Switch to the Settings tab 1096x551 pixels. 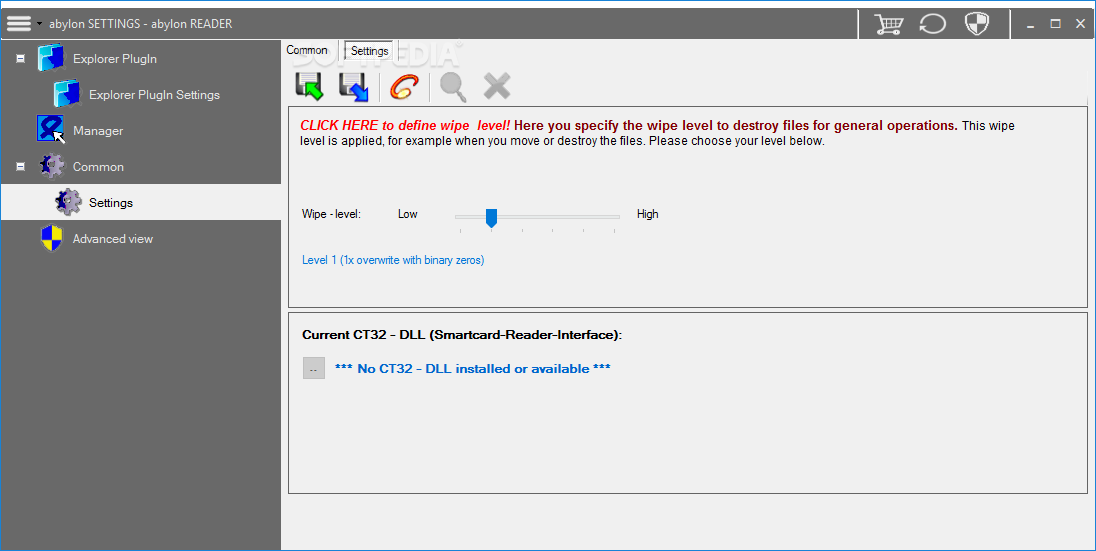pyautogui.click(x=369, y=50)
